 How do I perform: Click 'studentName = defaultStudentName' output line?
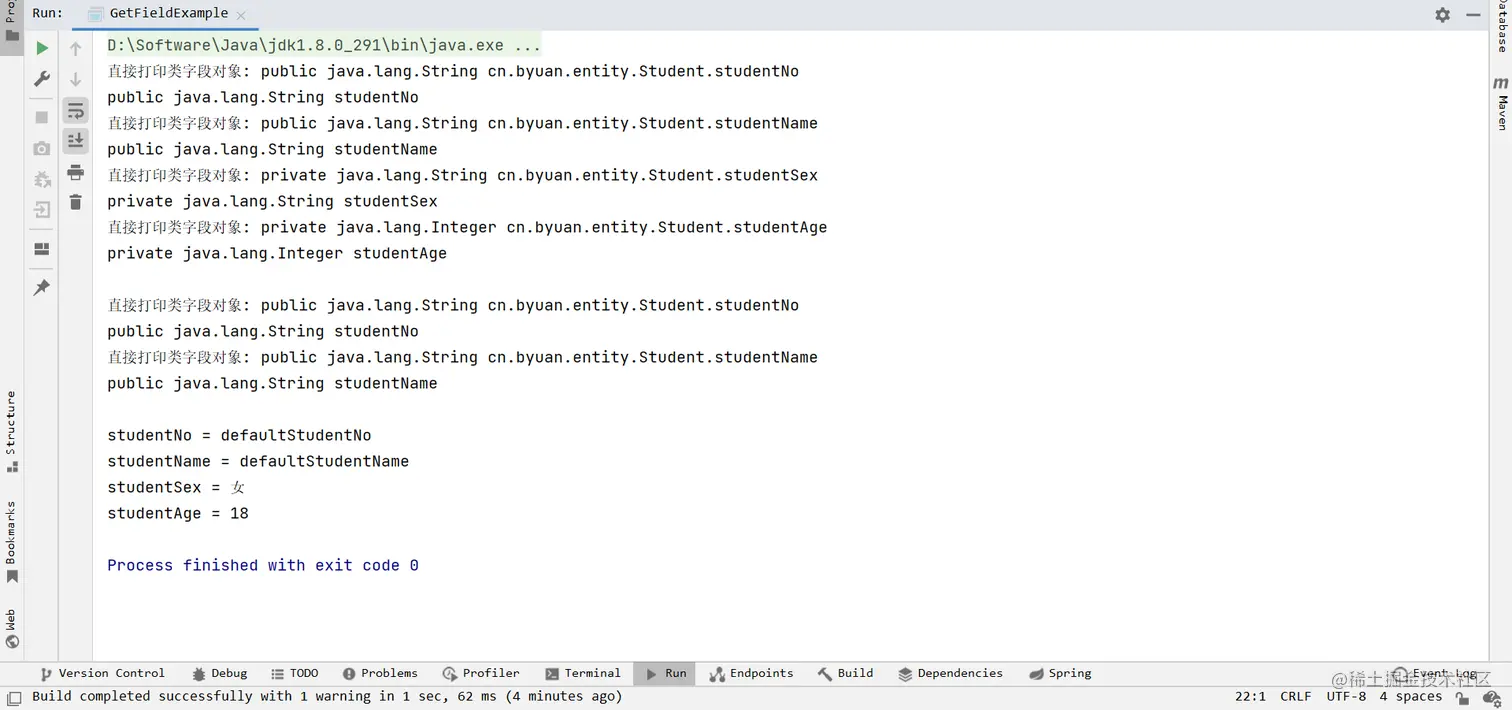[x=258, y=462]
